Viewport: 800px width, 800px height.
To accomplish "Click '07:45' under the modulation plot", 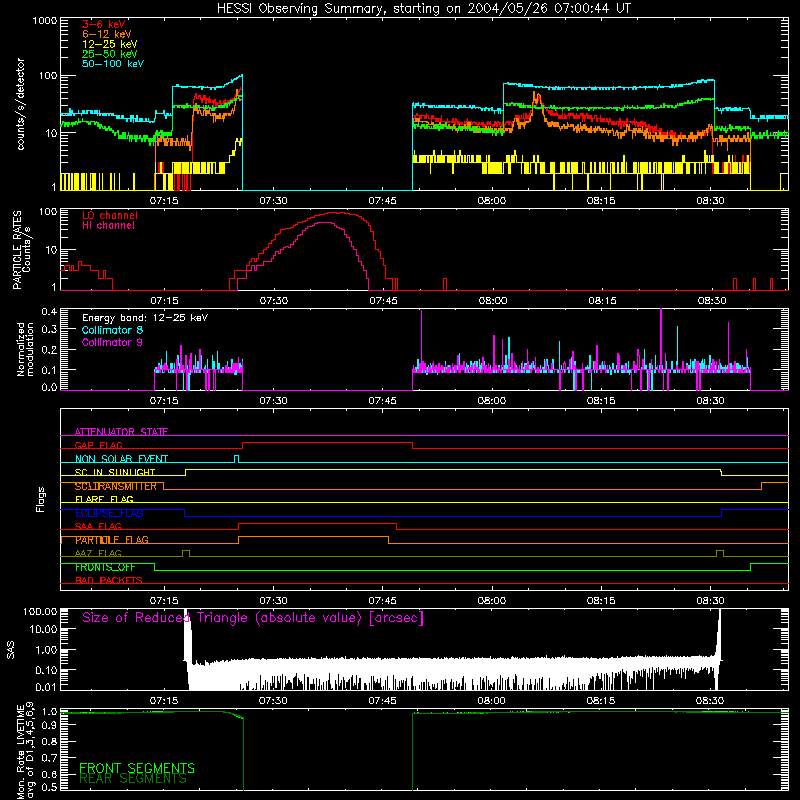I will [383, 401].
